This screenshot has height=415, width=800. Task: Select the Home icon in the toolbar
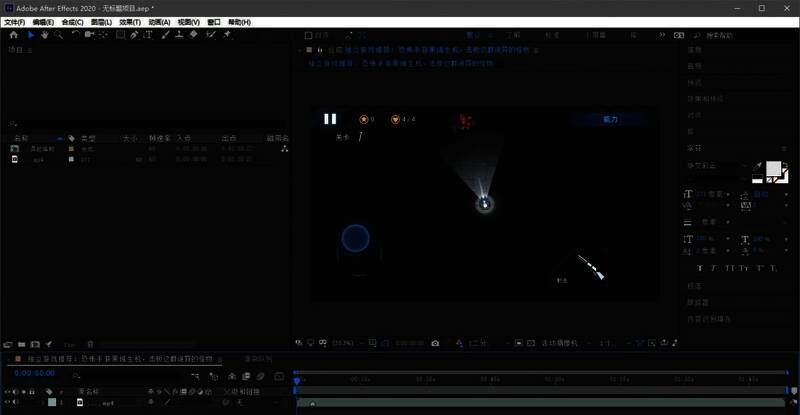pos(14,34)
